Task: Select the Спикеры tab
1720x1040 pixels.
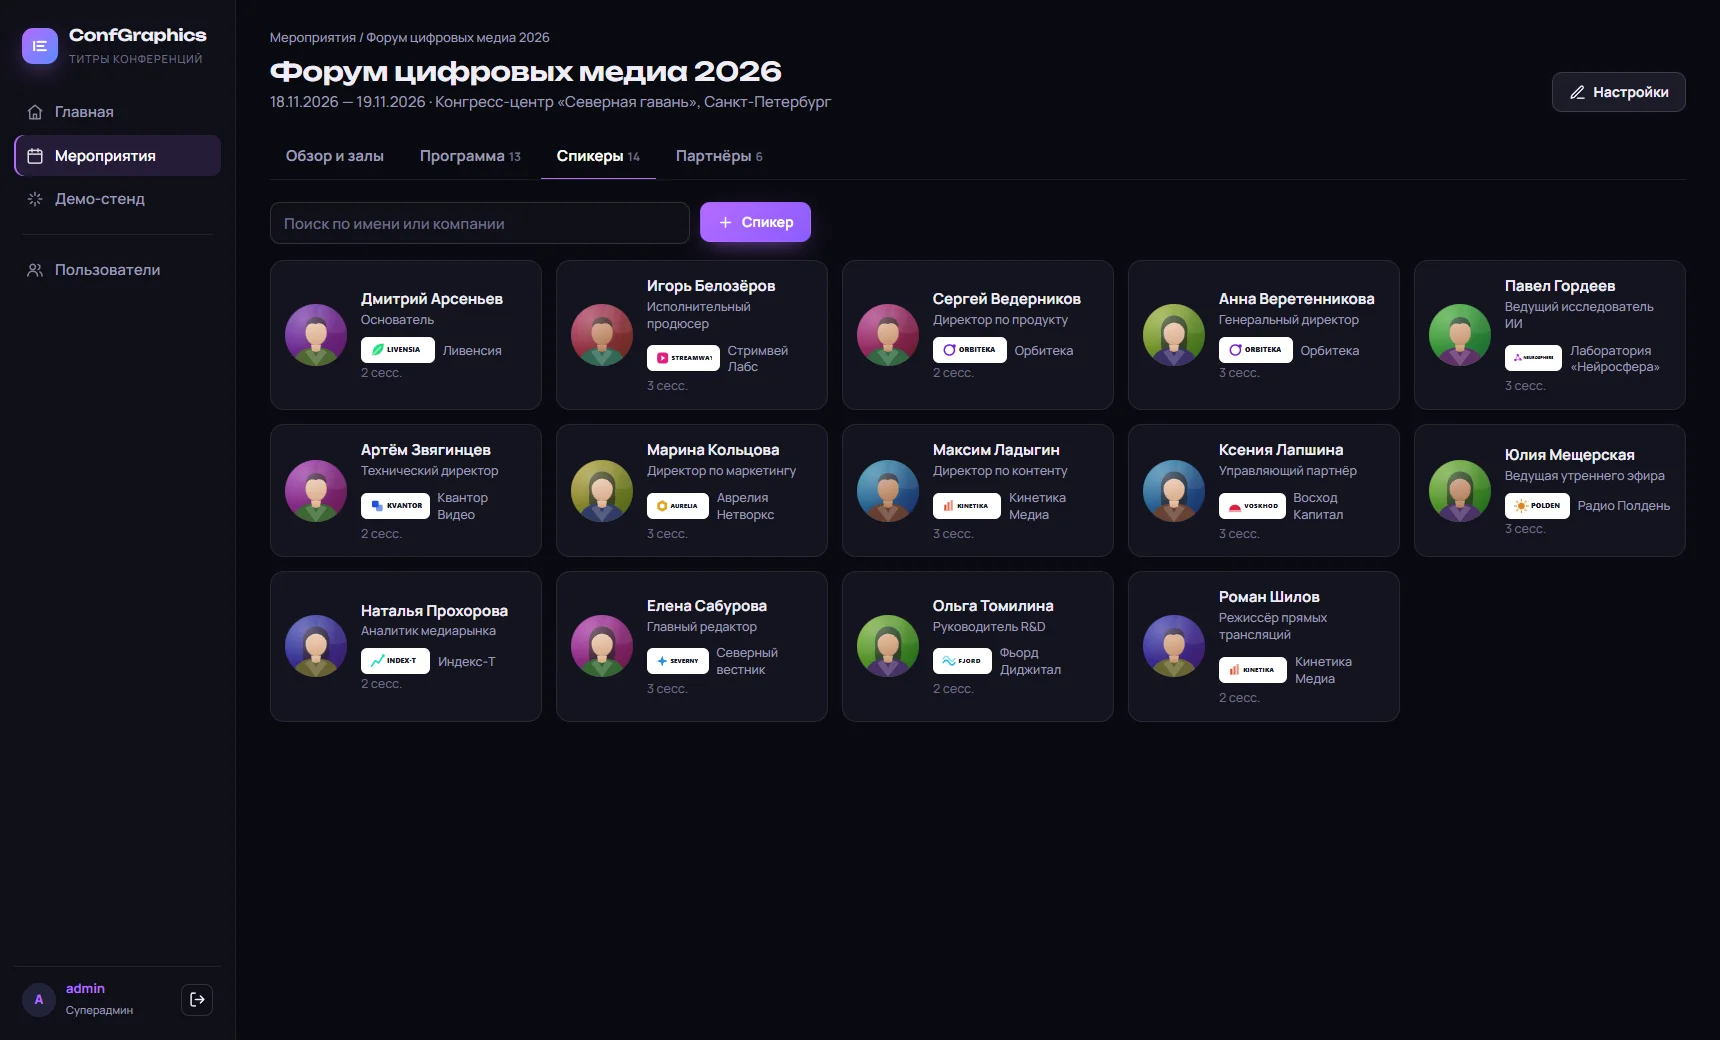Action: (598, 156)
